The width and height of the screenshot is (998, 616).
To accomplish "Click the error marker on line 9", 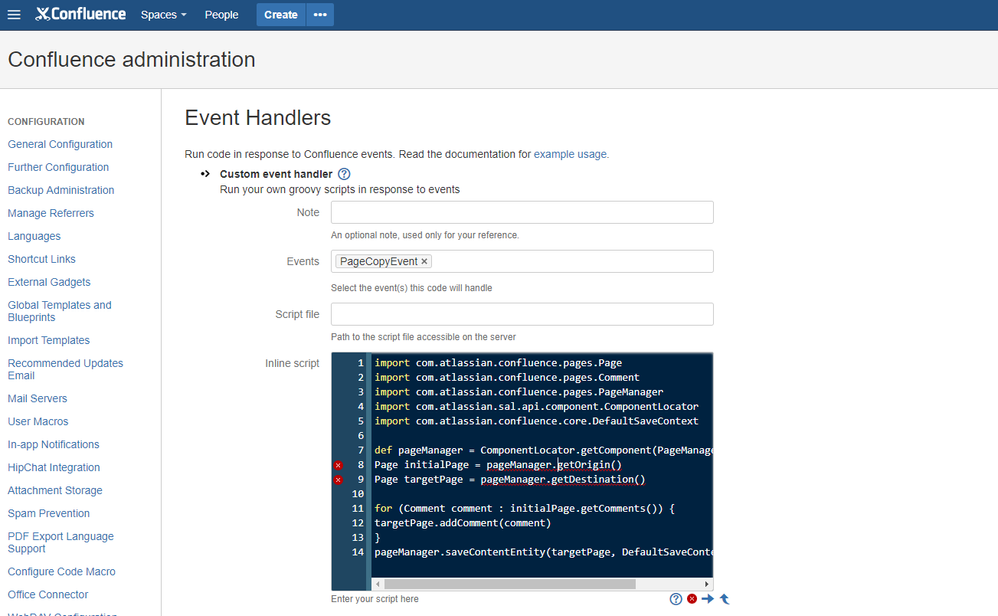I will pyautogui.click(x=338, y=480).
